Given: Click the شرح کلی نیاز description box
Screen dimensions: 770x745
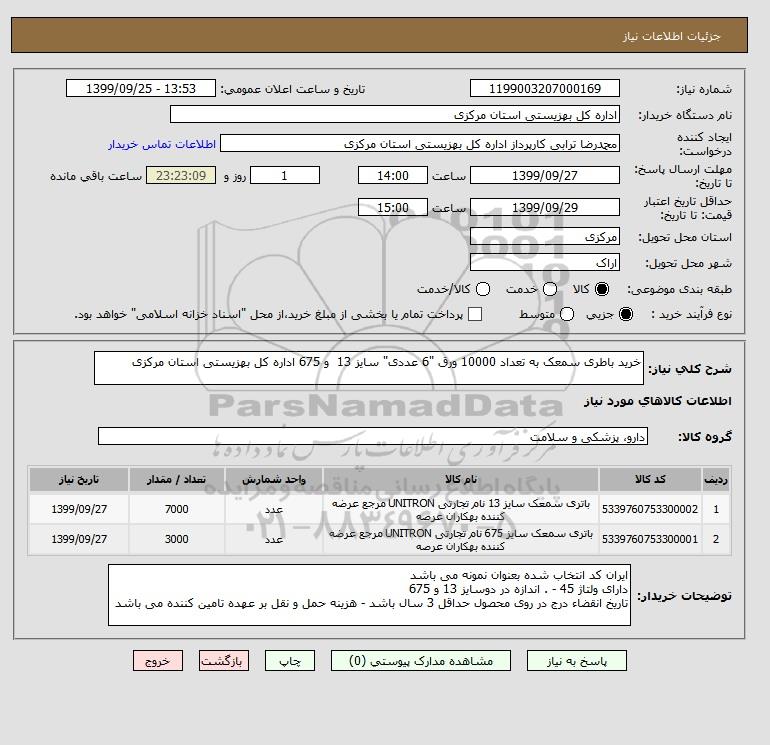Looking at the screenshot, I should tap(369, 368).
